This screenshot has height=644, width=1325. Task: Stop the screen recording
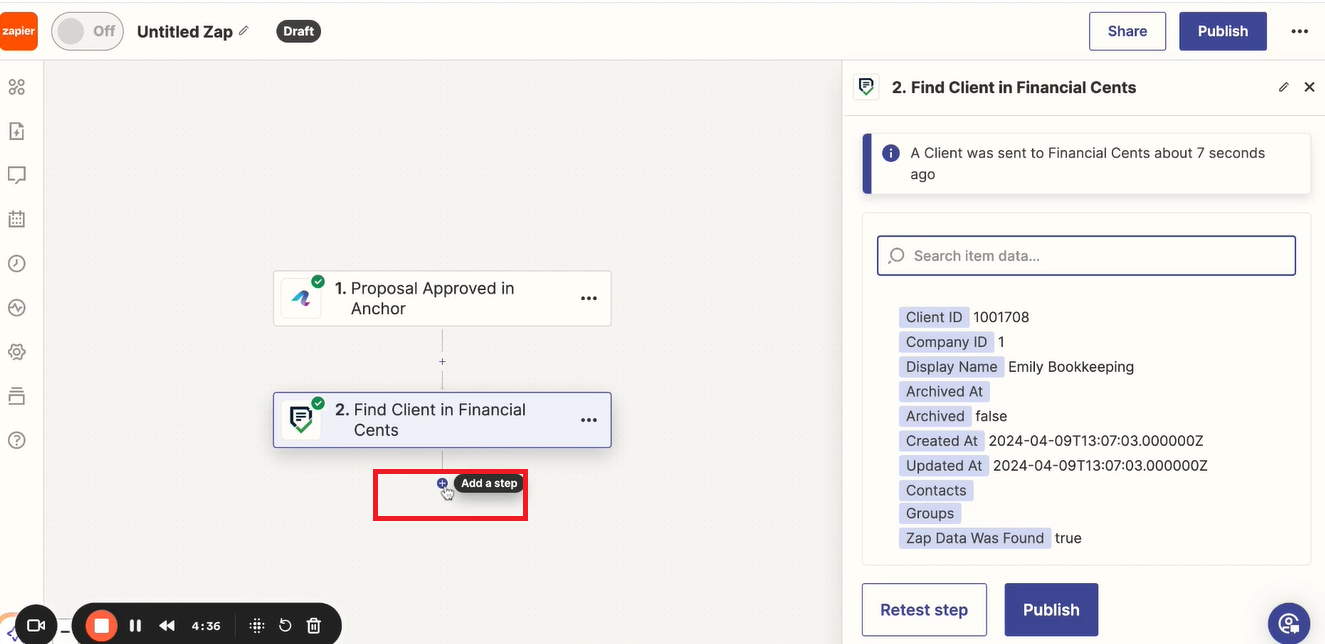point(101,626)
